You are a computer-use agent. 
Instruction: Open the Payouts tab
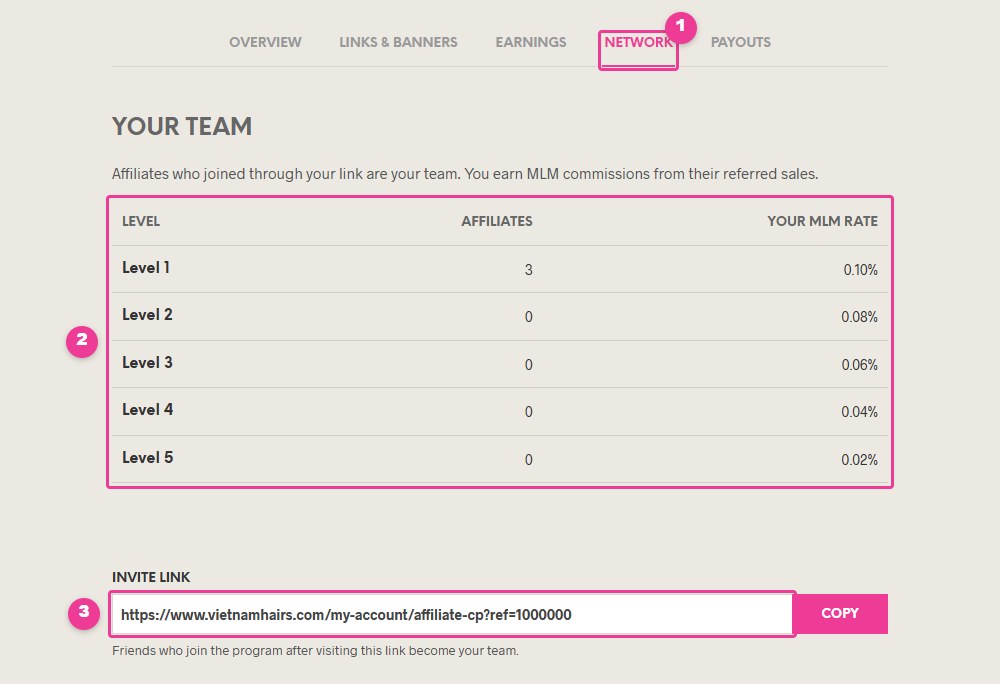click(740, 42)
